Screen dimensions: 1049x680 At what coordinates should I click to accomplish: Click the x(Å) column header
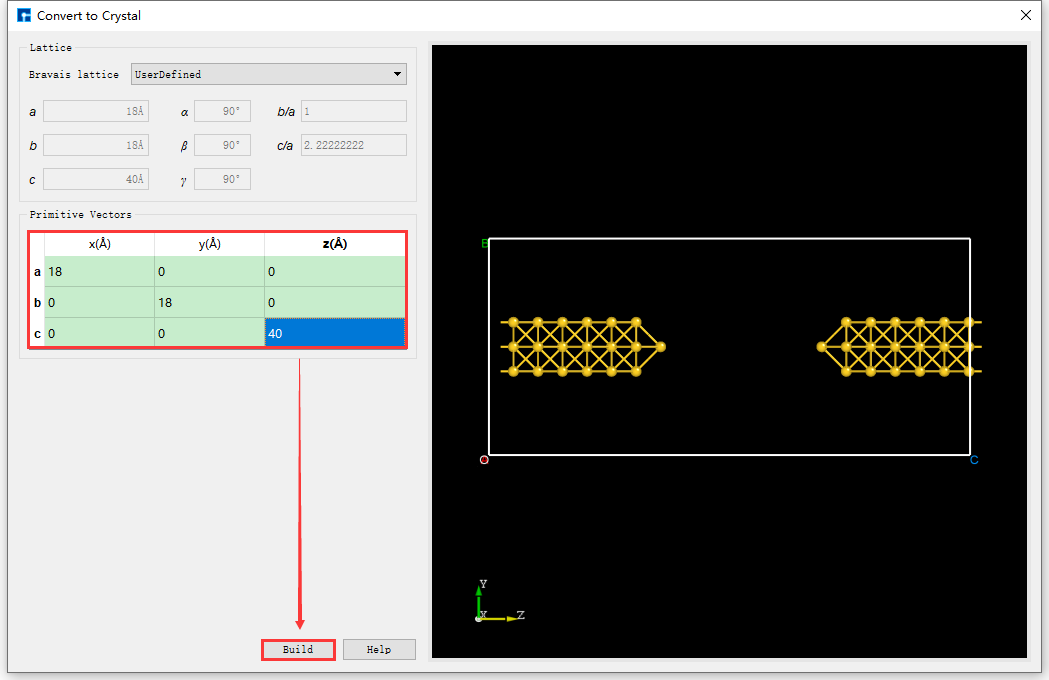coord(99,244)
